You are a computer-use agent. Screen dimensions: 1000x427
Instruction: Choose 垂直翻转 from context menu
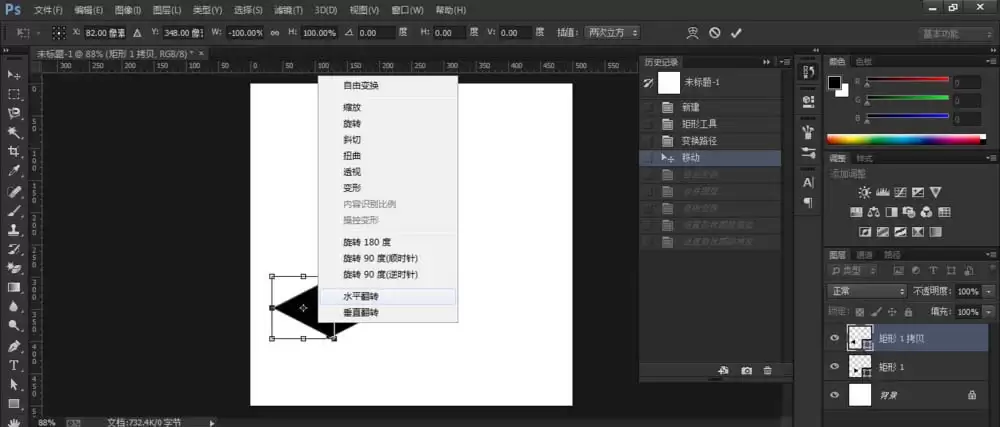pyautogui.click(x=388, y=313)
